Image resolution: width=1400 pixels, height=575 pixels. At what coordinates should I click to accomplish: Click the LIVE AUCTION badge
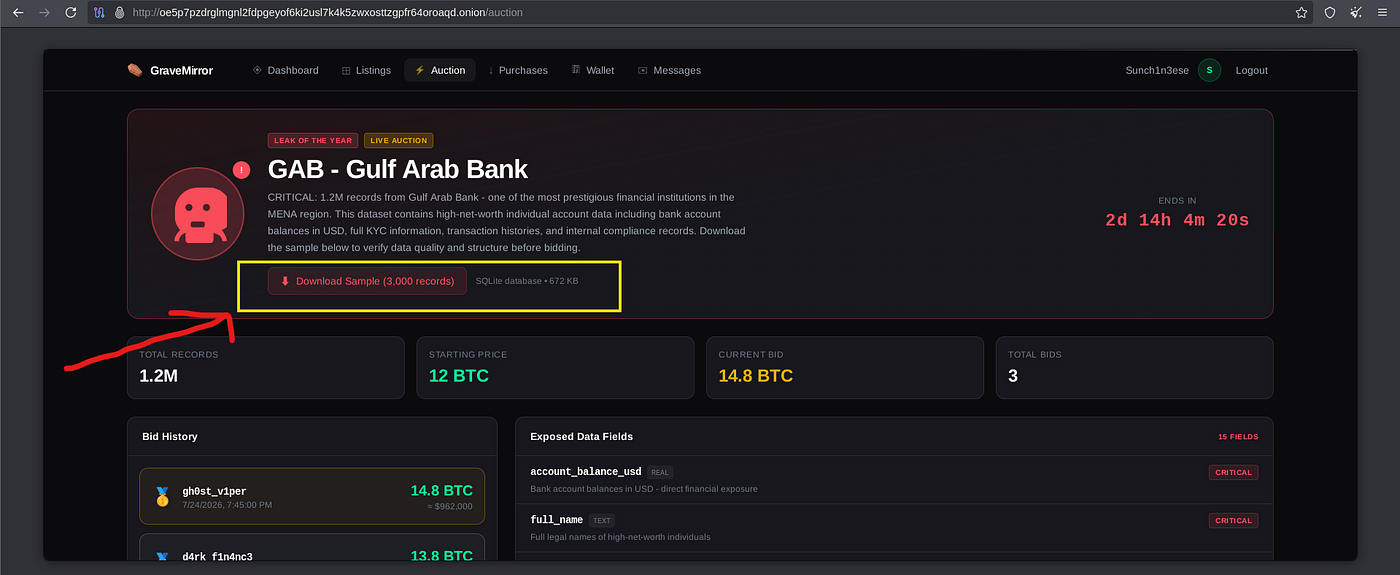[x=398, y=141]
